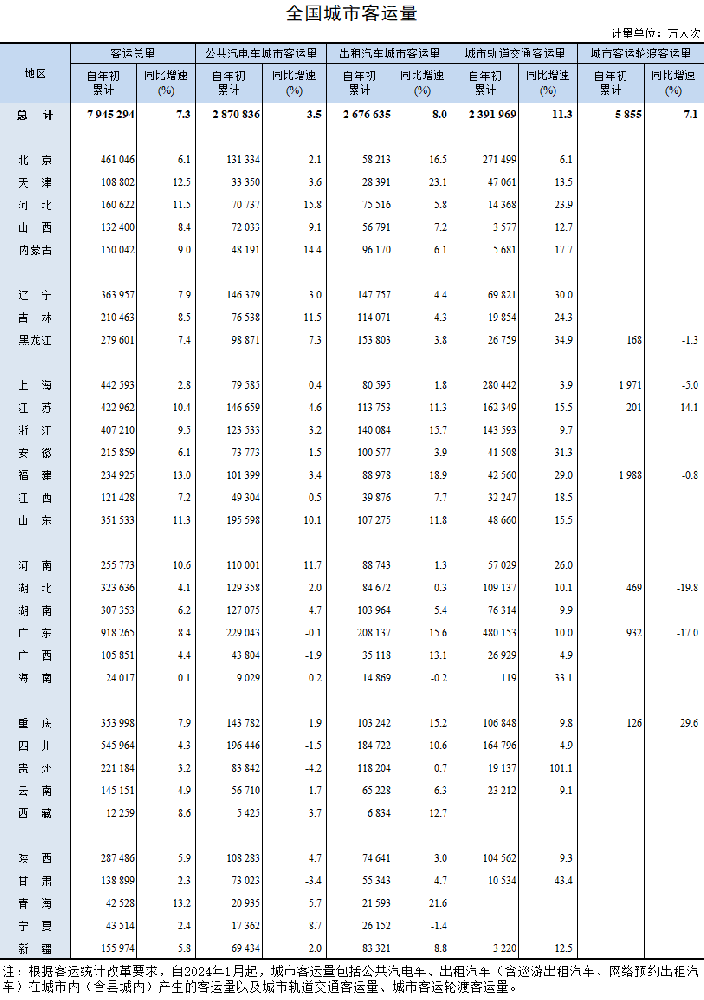This screenshot has width=704, height=1000.
Task: Click total taxi value 2 676 635
Action: [367, 114]
